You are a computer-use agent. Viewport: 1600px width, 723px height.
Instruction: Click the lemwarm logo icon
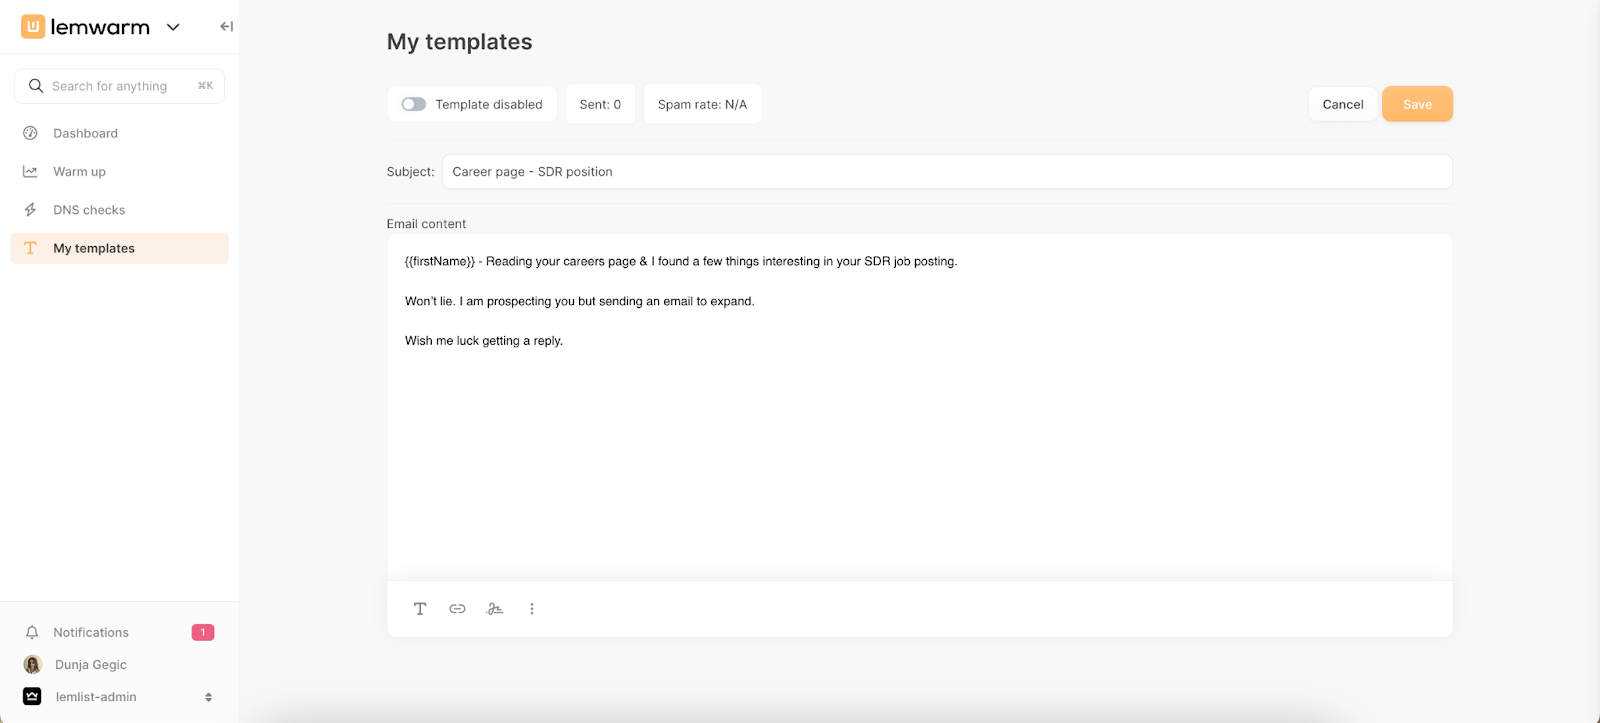click(x=33, y=27)
